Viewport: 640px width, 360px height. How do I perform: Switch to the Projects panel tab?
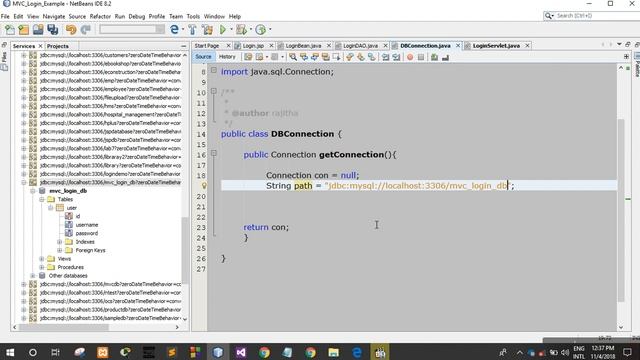point(58,46)
